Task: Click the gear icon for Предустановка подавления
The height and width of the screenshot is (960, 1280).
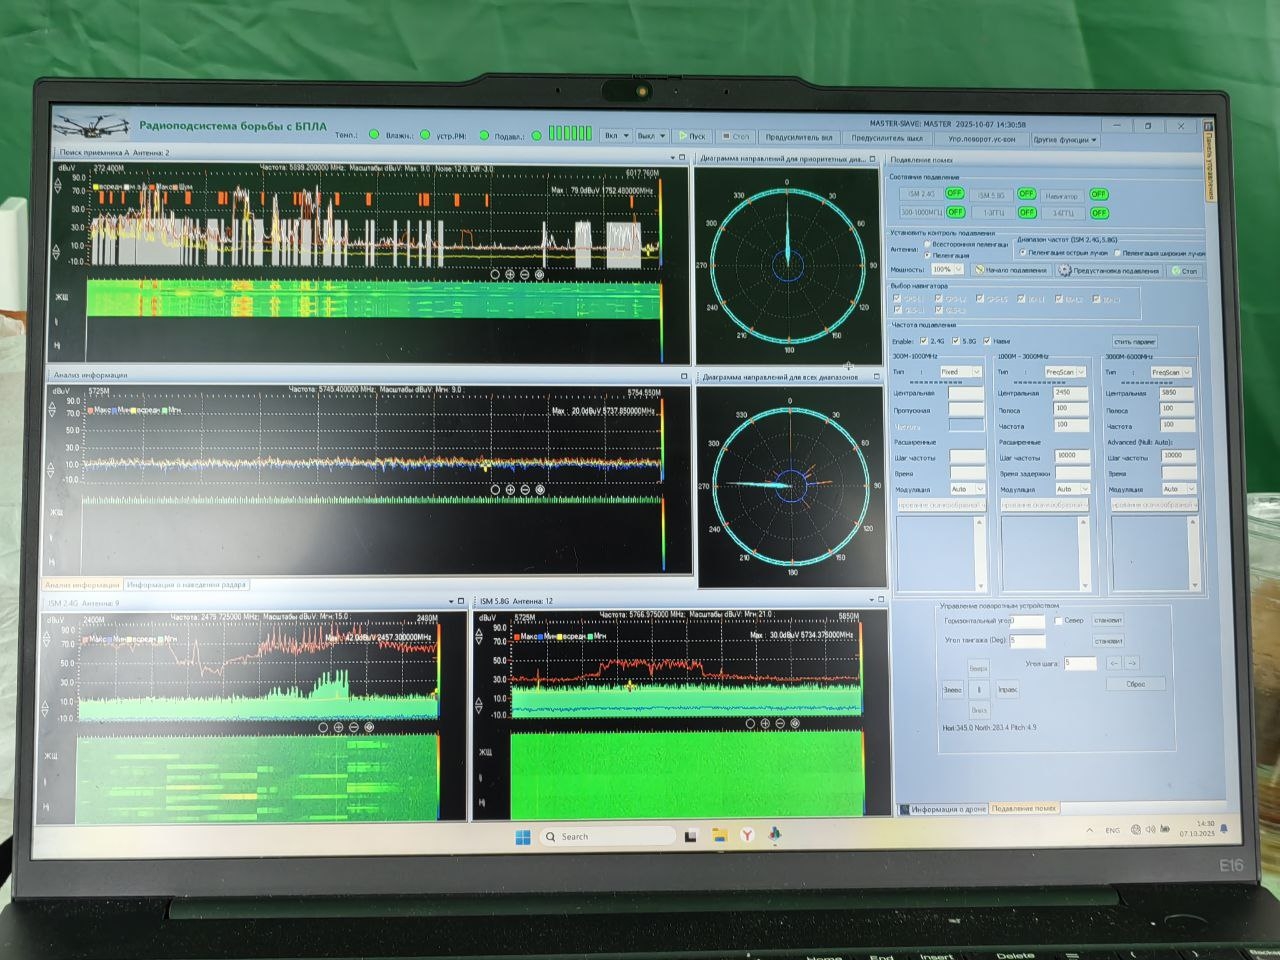Action: [1065, 270]
